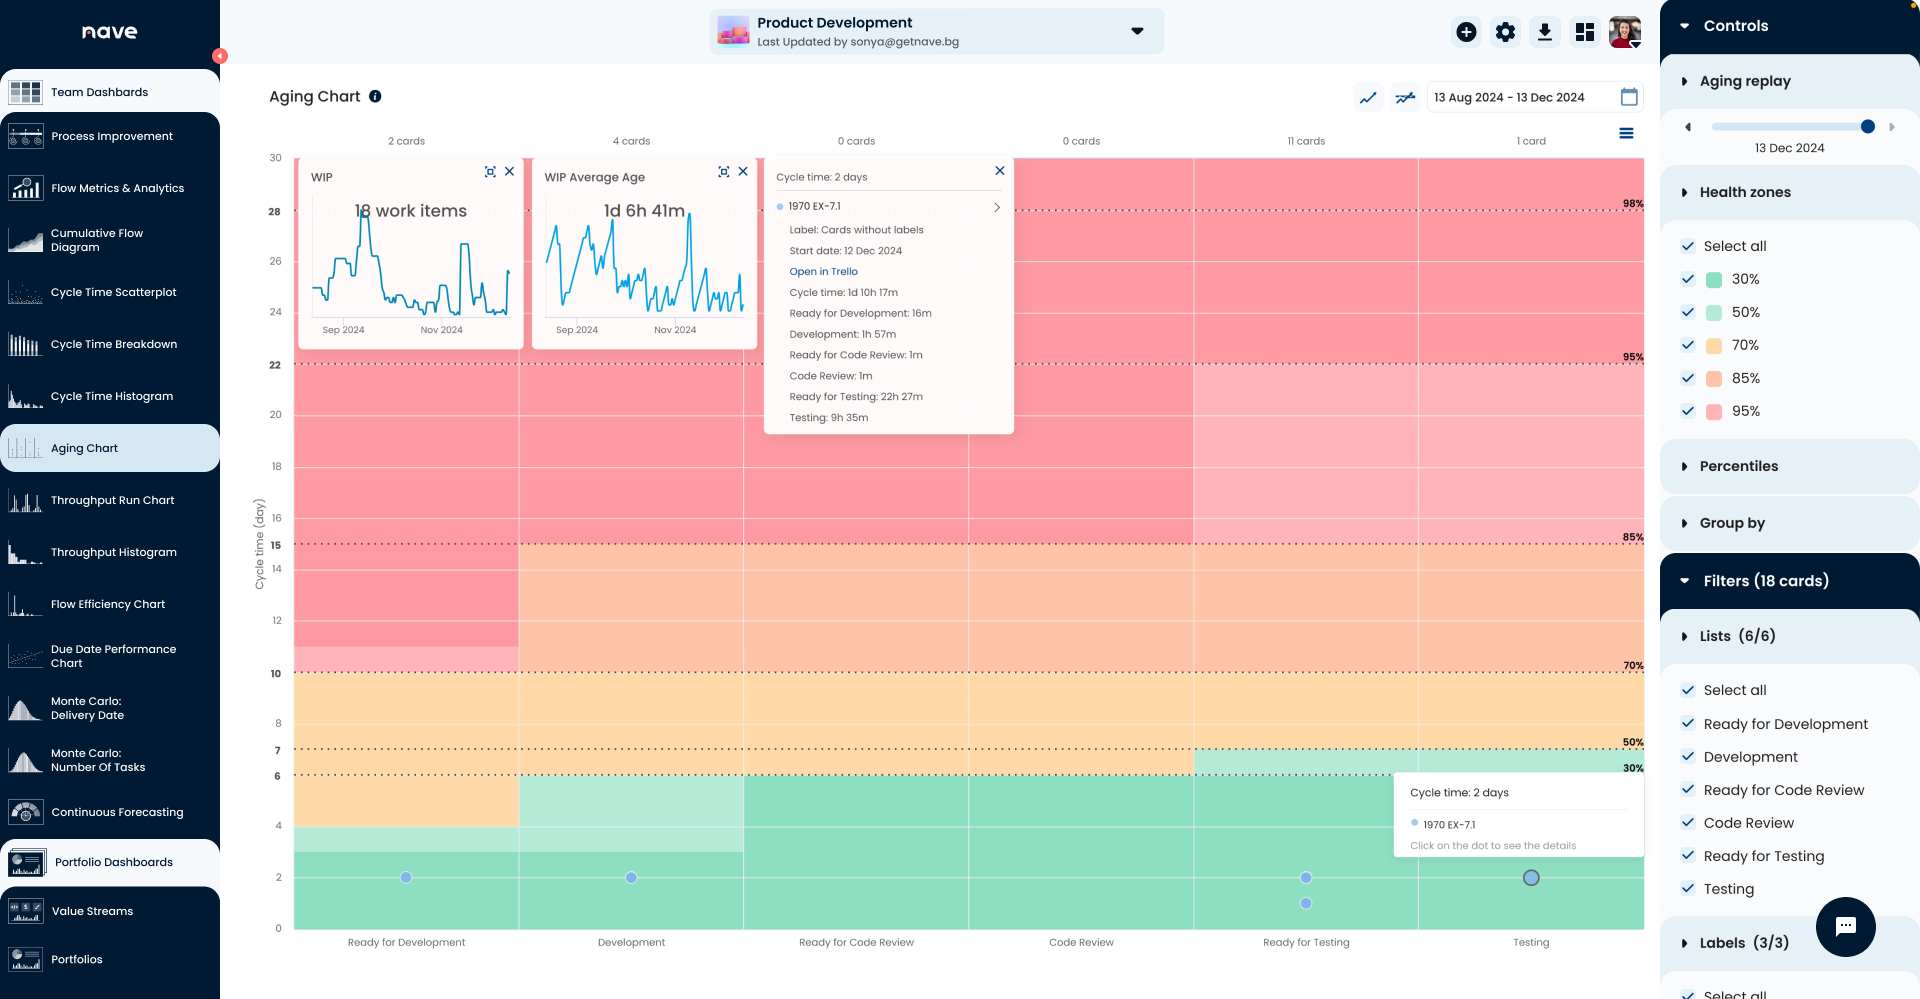Expand the Percentiles section
Image resolution: width=1920 pixels, height=999 pixels.
(1738, 466)
